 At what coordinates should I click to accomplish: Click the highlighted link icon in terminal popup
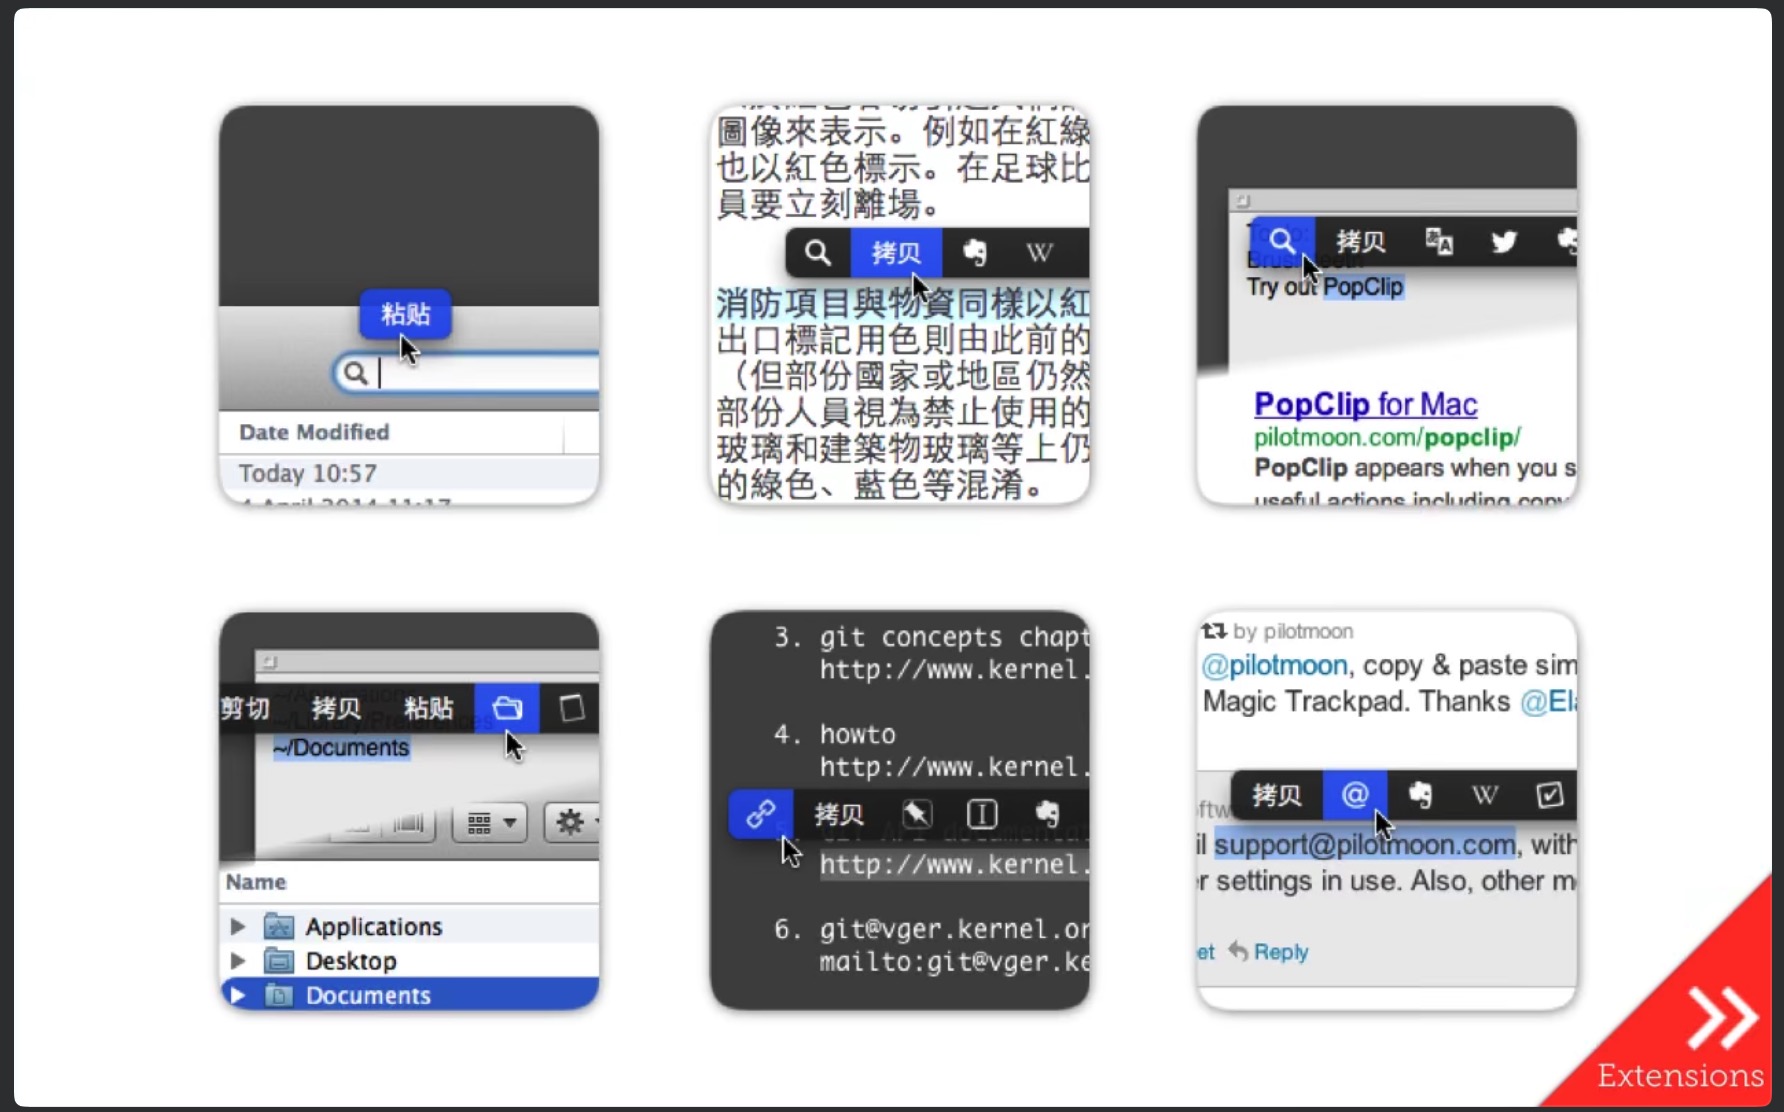point(761,814)
